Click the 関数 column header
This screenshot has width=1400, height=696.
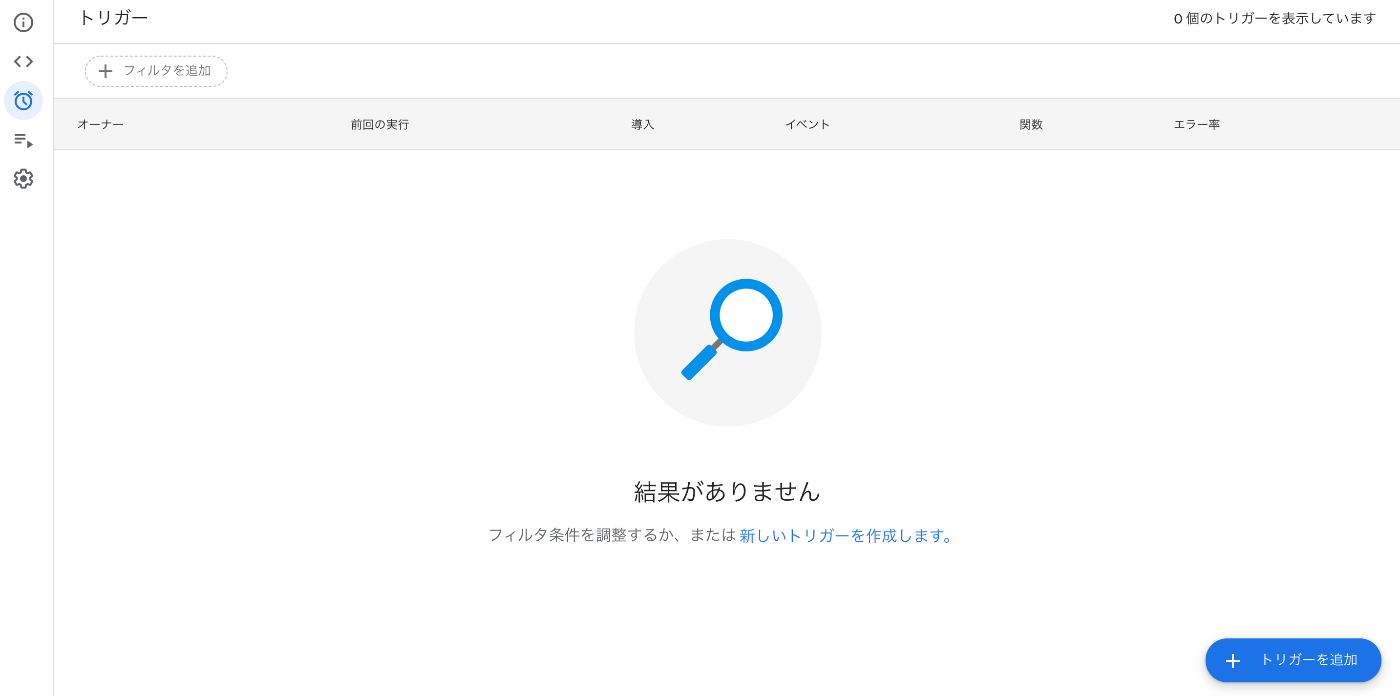click(x=1031, y=124)
